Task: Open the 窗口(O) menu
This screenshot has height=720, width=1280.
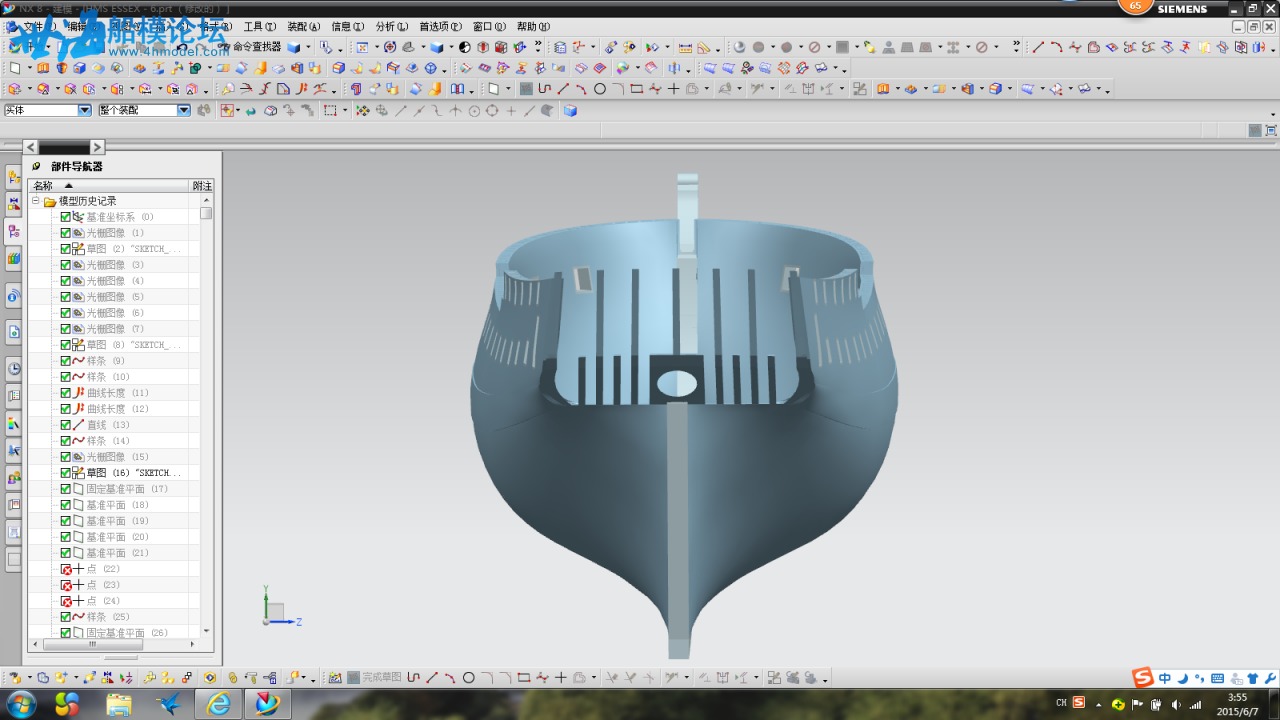Action: click(489, 27)
